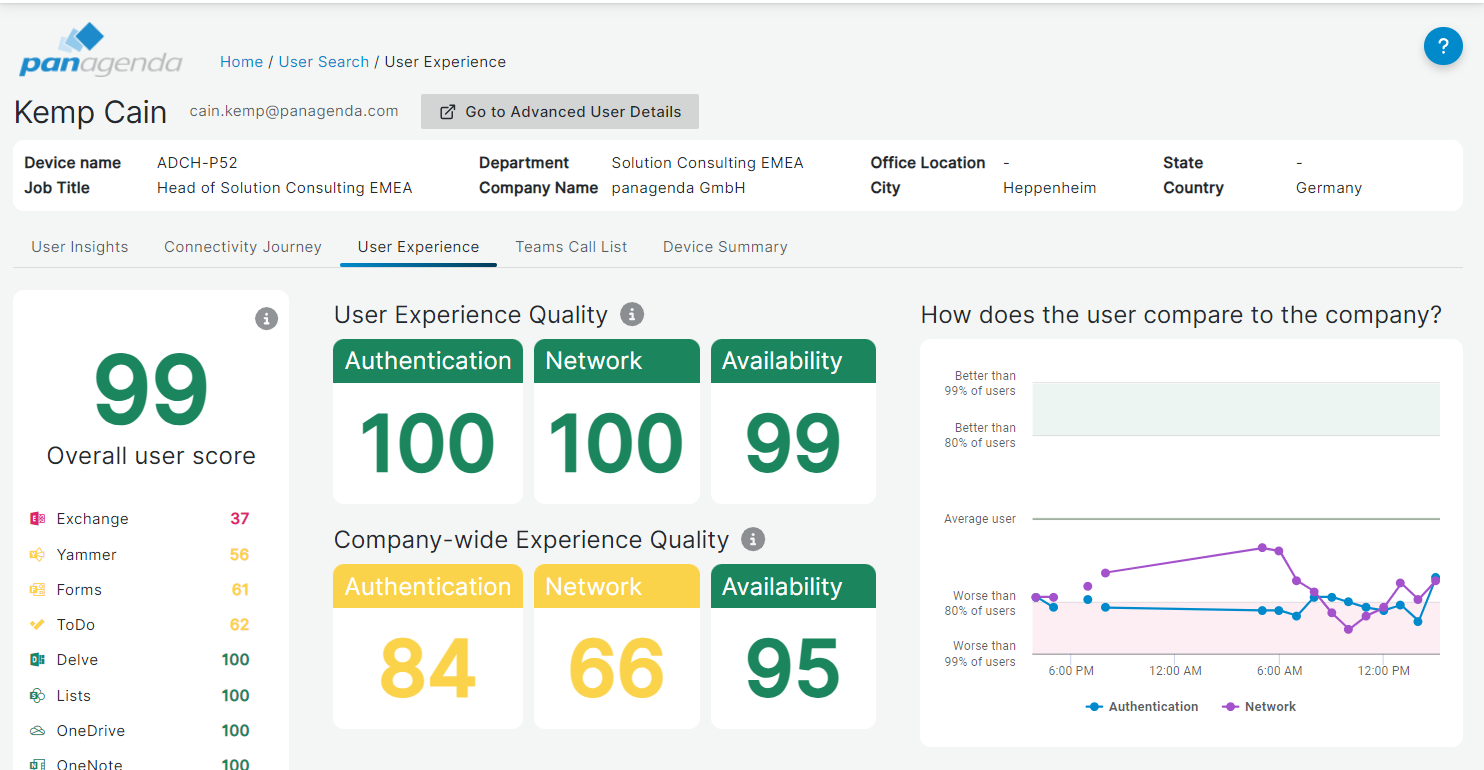Click the device name ADCH-P52

197,163
